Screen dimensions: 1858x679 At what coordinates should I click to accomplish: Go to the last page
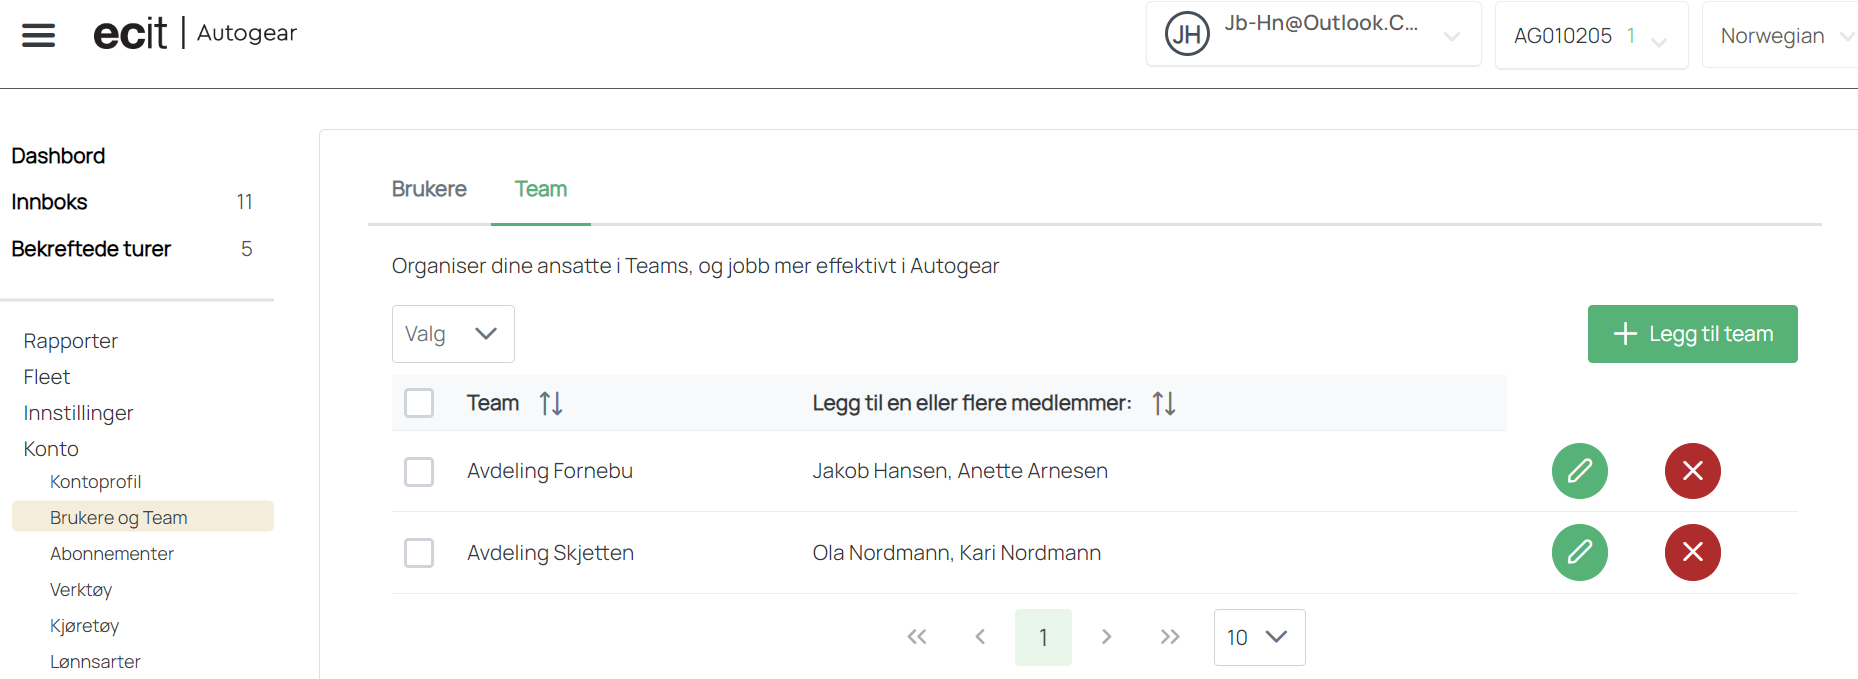1170,637
